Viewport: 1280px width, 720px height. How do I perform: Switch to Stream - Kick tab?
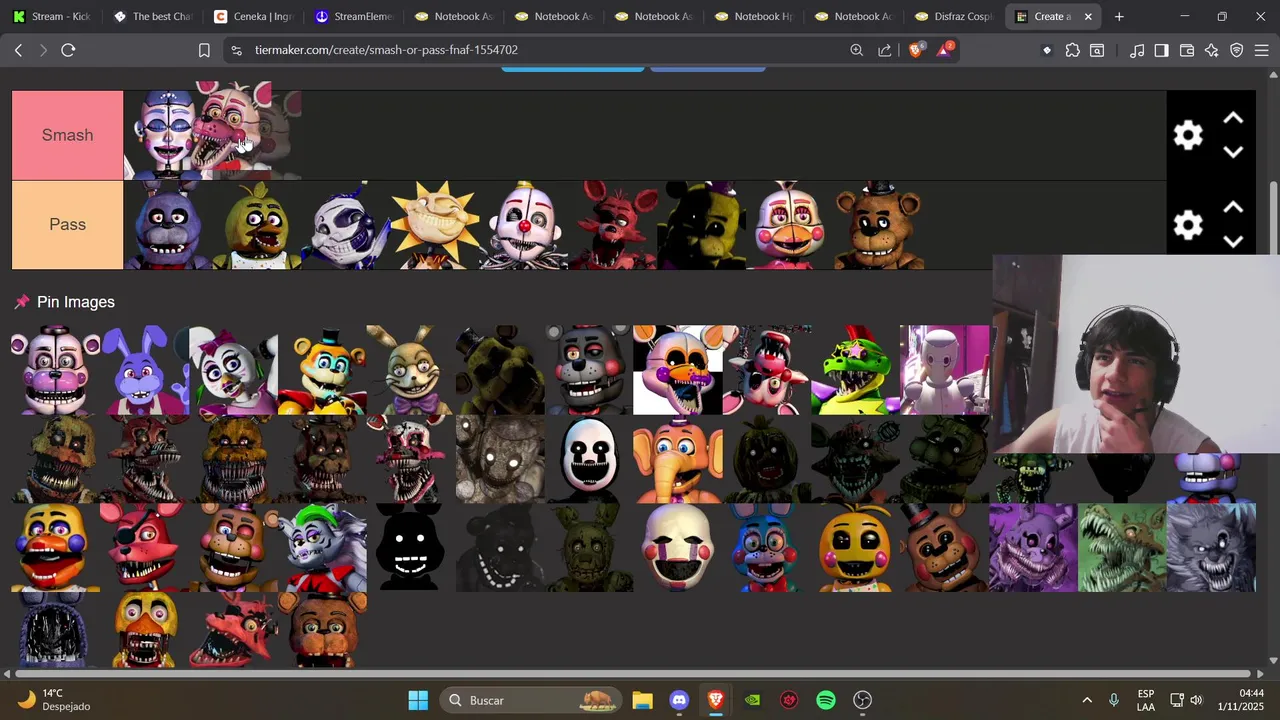[x=52, y=16]
